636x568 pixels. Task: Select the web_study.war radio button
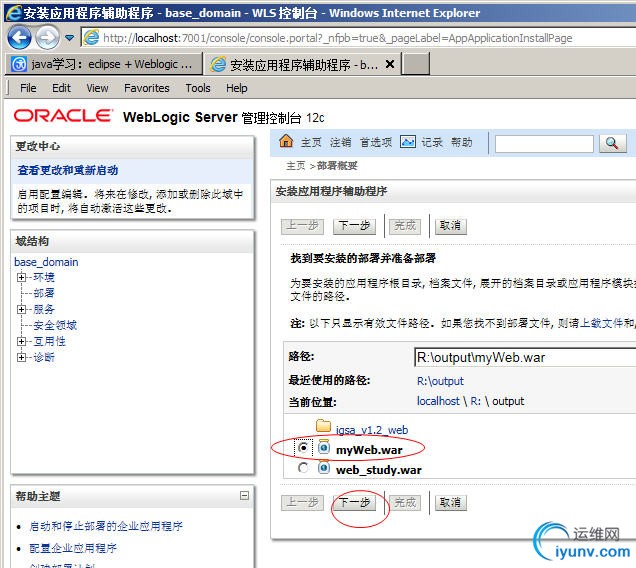[x=303, y=468]
